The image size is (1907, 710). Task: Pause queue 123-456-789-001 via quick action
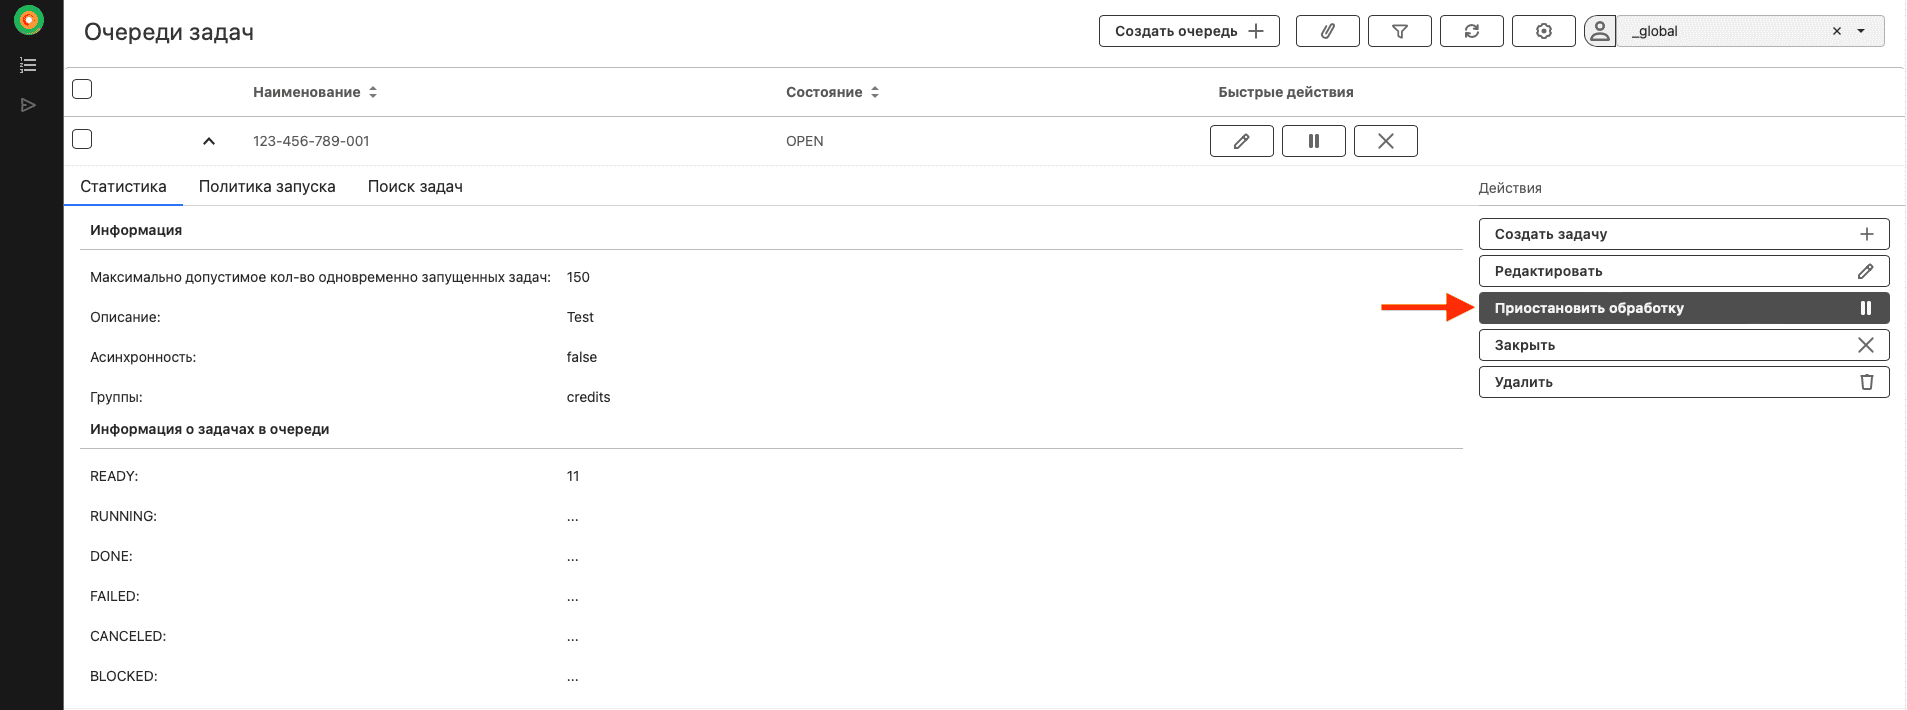pos(1313,141)
